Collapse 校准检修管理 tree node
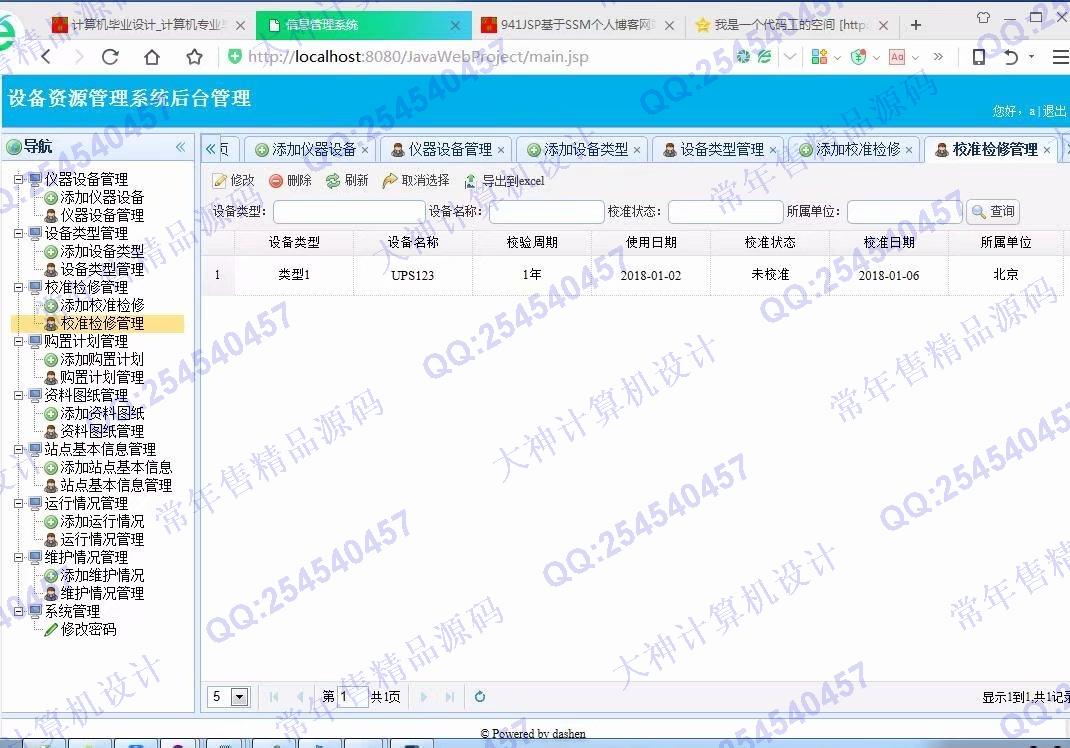 (x=18, y=287)
